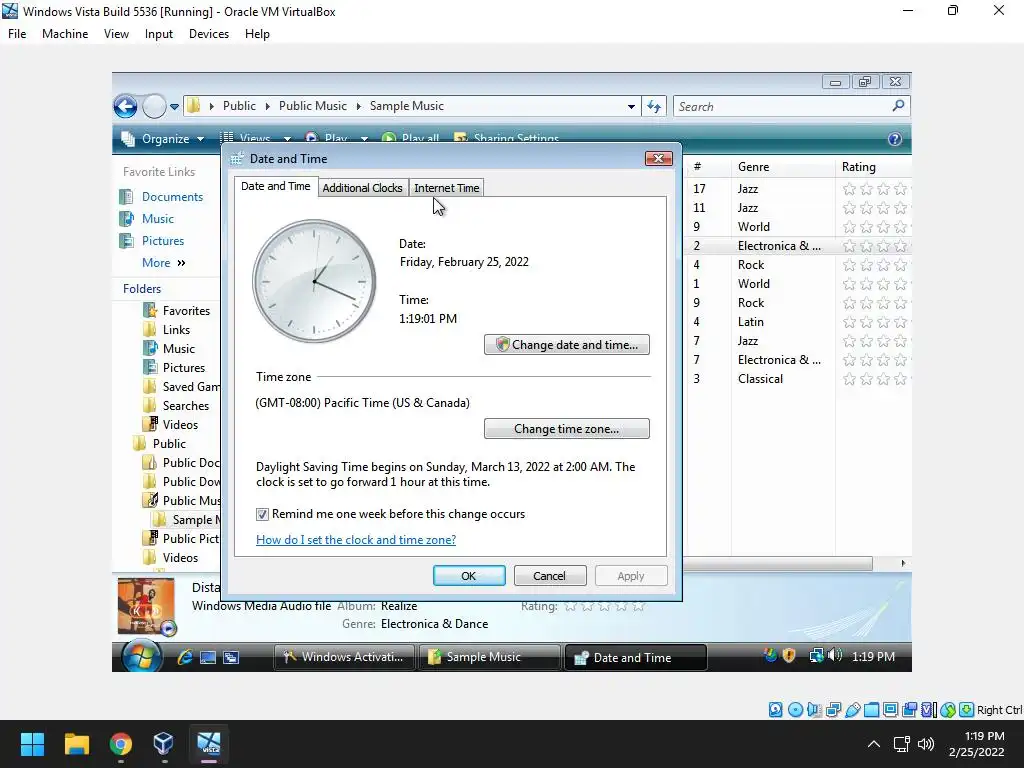The width and height of the screenshot is (1024, 768).
Task: Open address bar history dropdown arrow
Action: pyautogui.click(x=631, y=106)
